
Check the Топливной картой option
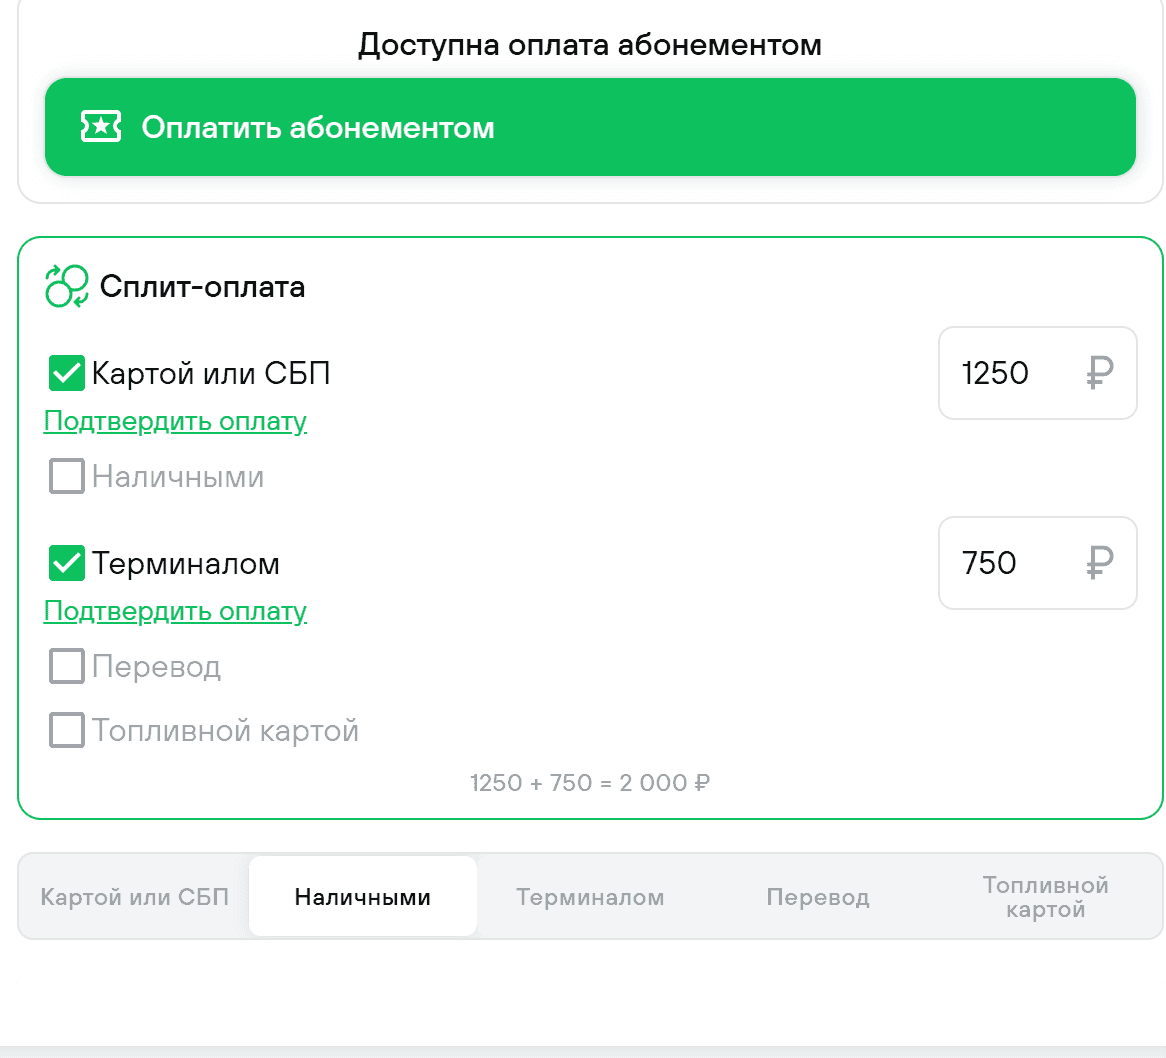pyautogui.click(x=66, y=730)
